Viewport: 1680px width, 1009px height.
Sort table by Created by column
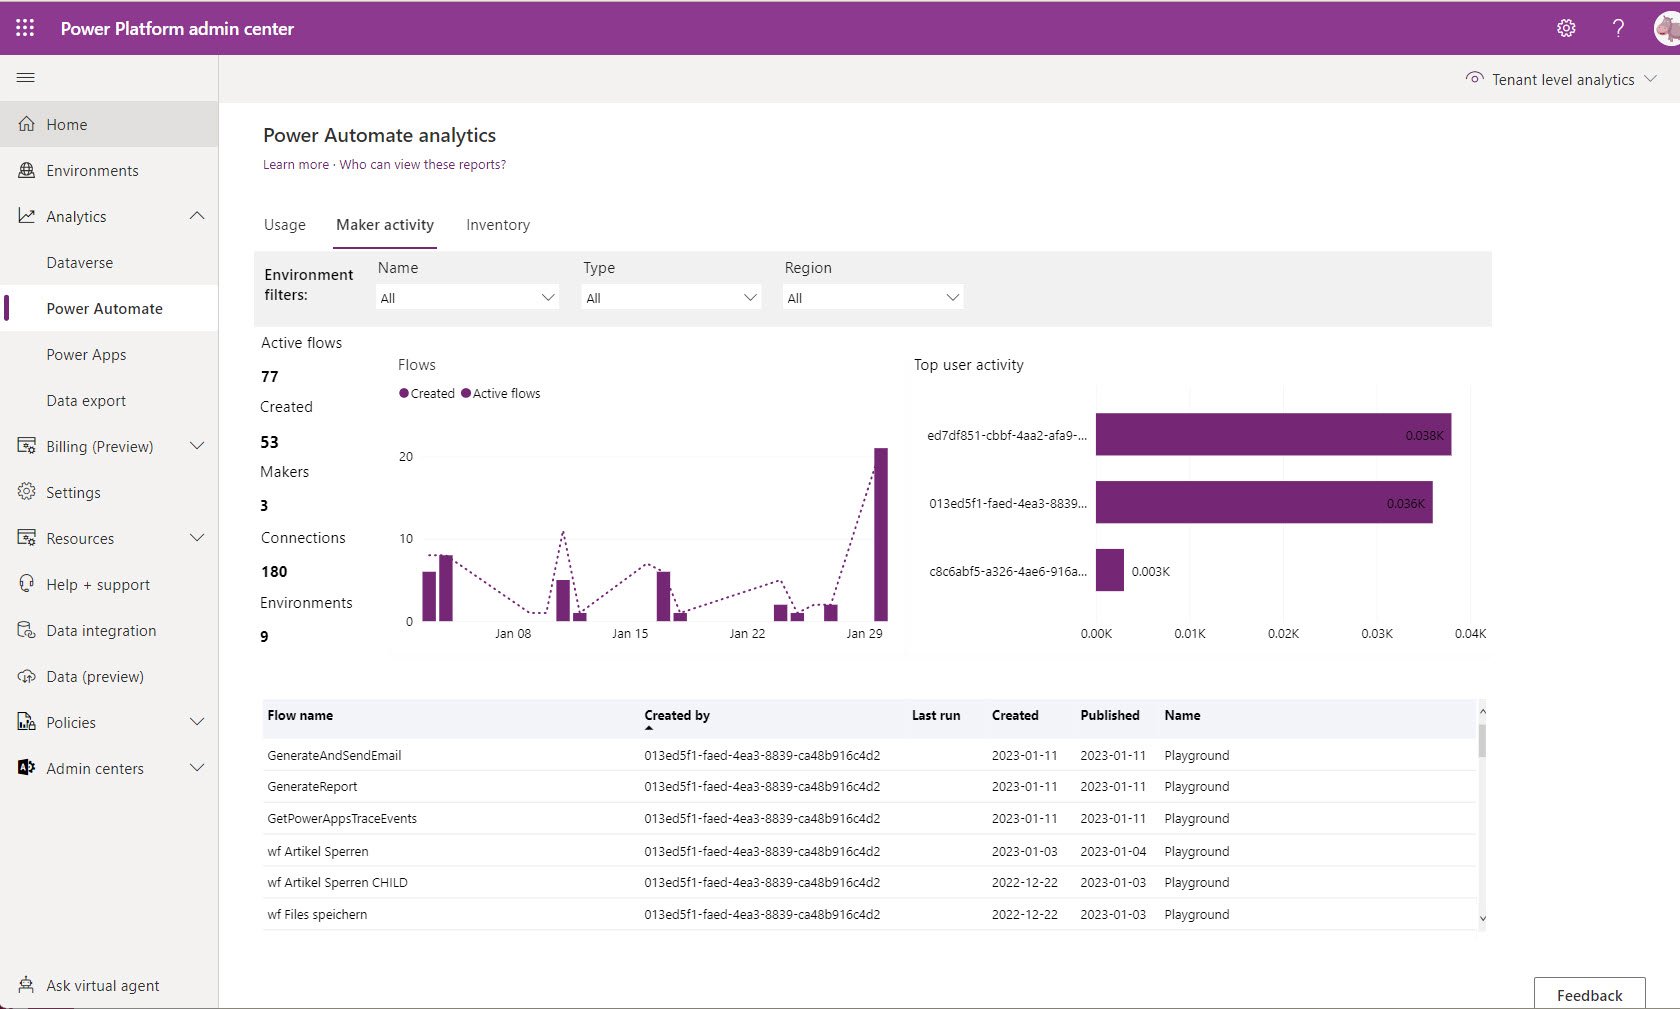pos(677,715)
